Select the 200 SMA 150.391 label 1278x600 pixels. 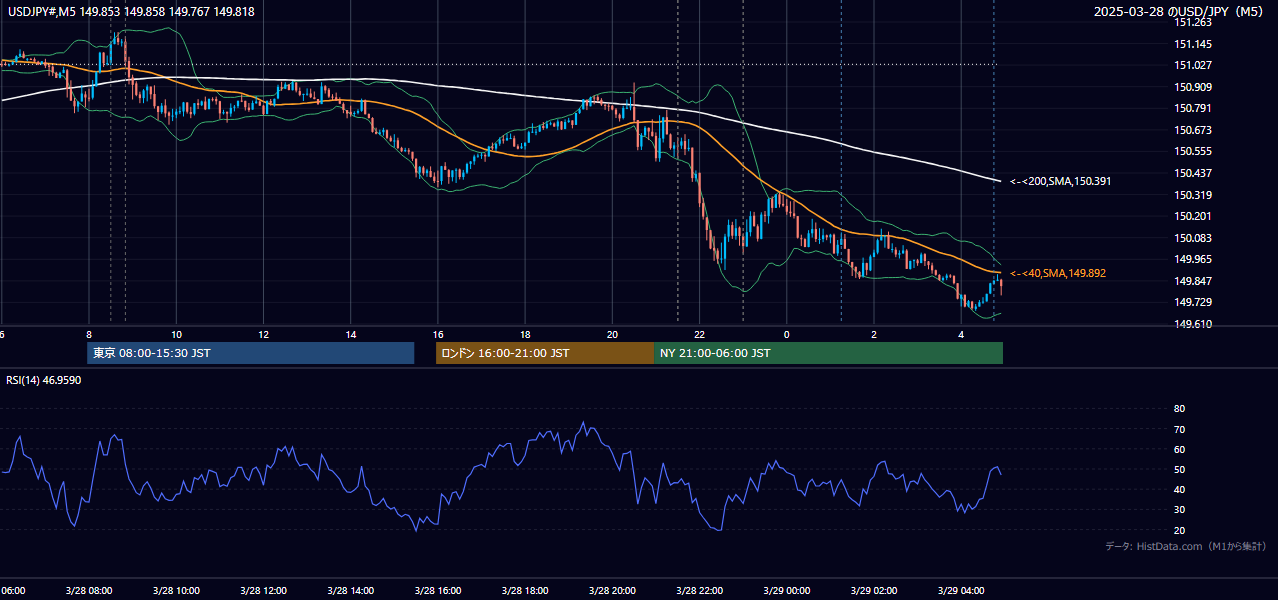point(1060,182)
